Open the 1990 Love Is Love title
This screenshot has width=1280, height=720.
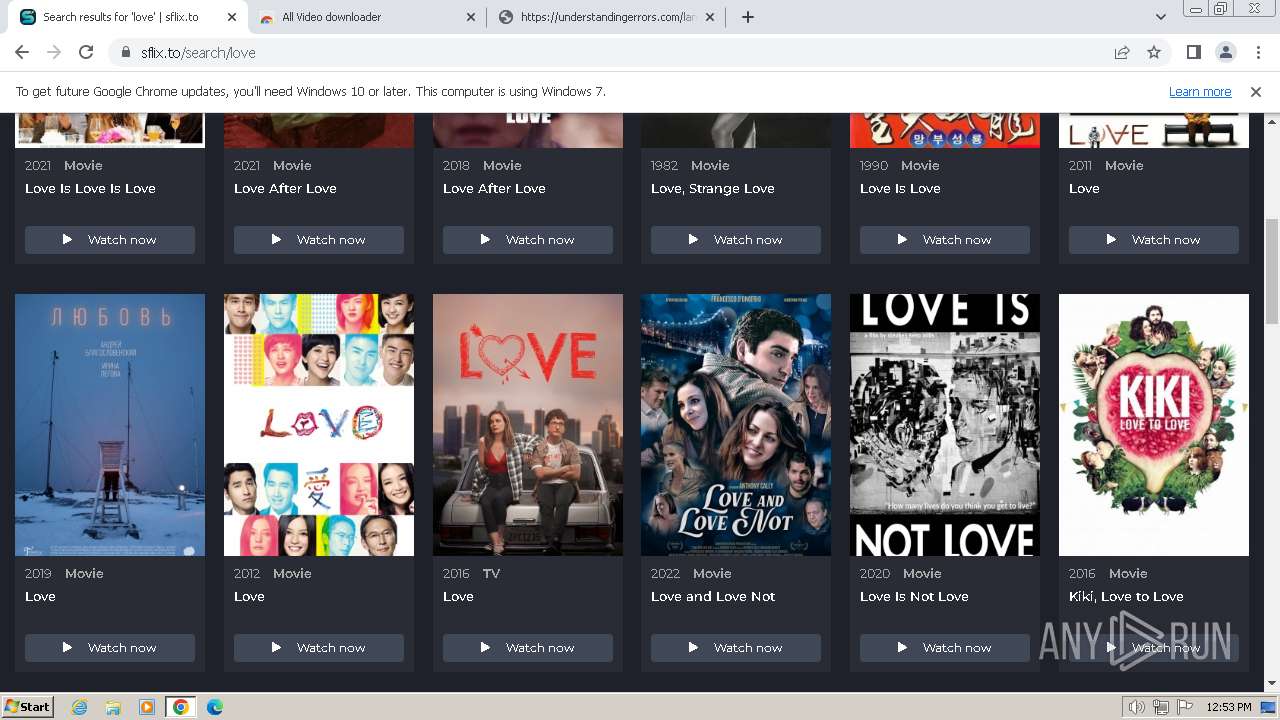[900, 188]
